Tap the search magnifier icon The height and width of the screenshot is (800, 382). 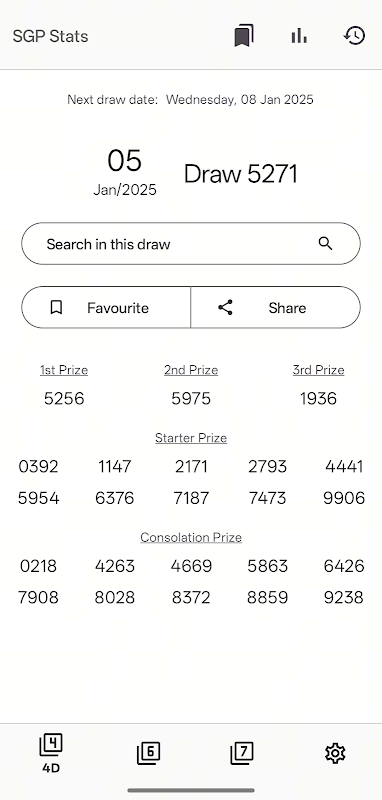(325, 244)
